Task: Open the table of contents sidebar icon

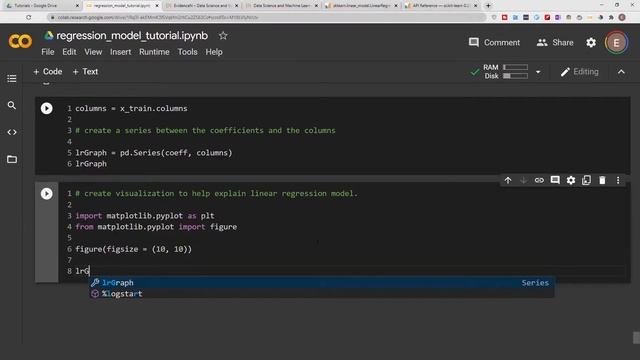Action: point(12,78)
